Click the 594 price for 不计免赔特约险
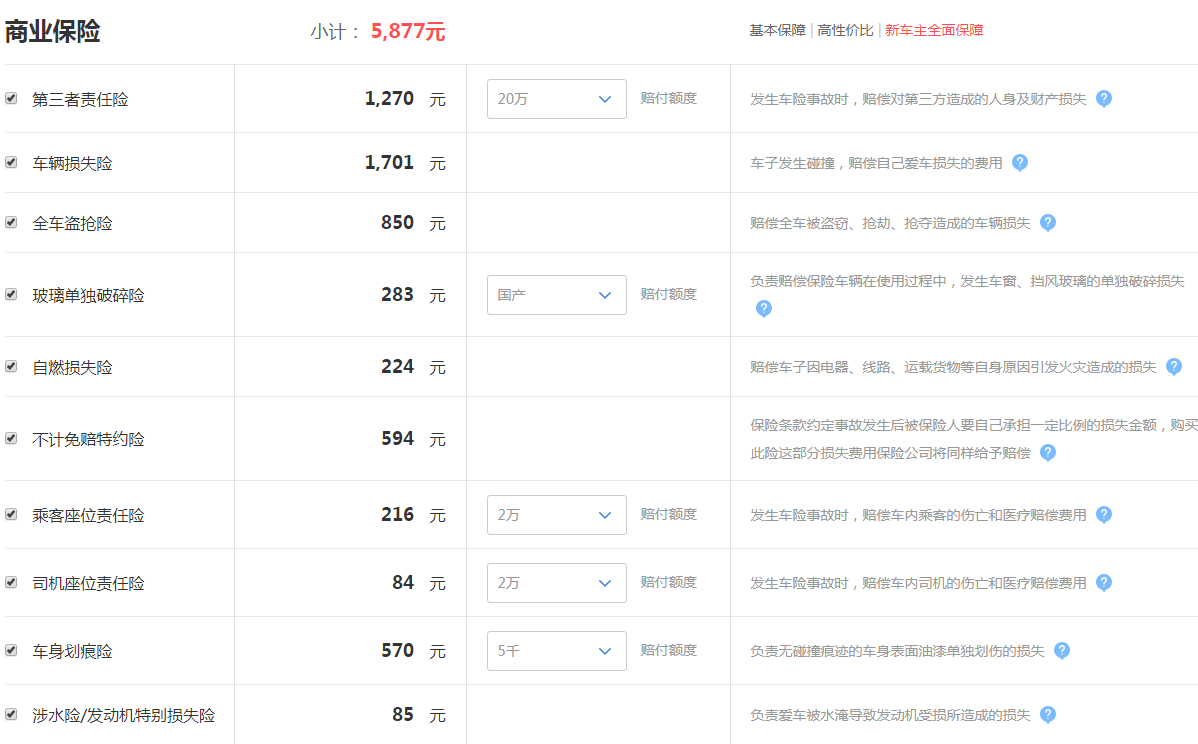This screenshot has width=1198, height=744. (x=397, y=438)
